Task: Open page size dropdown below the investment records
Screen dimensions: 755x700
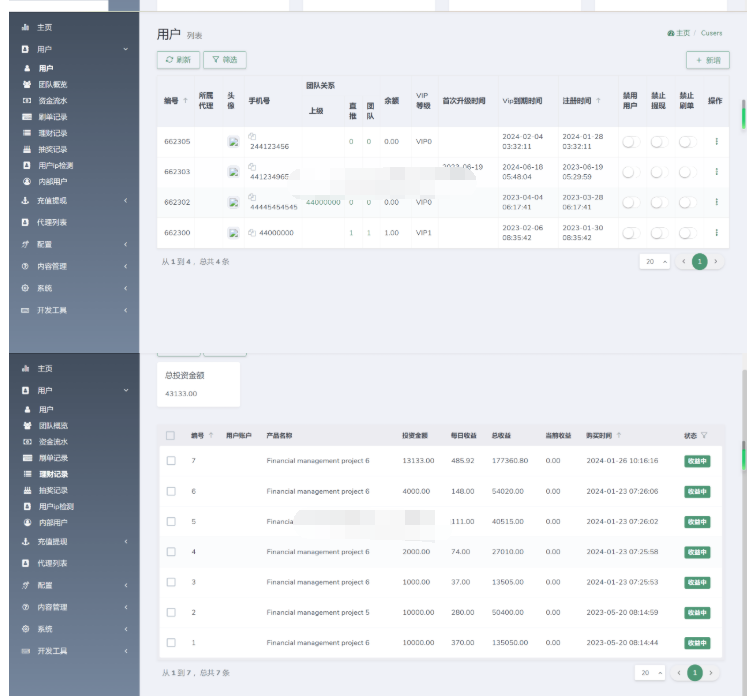Action: (x=649, y=673)
